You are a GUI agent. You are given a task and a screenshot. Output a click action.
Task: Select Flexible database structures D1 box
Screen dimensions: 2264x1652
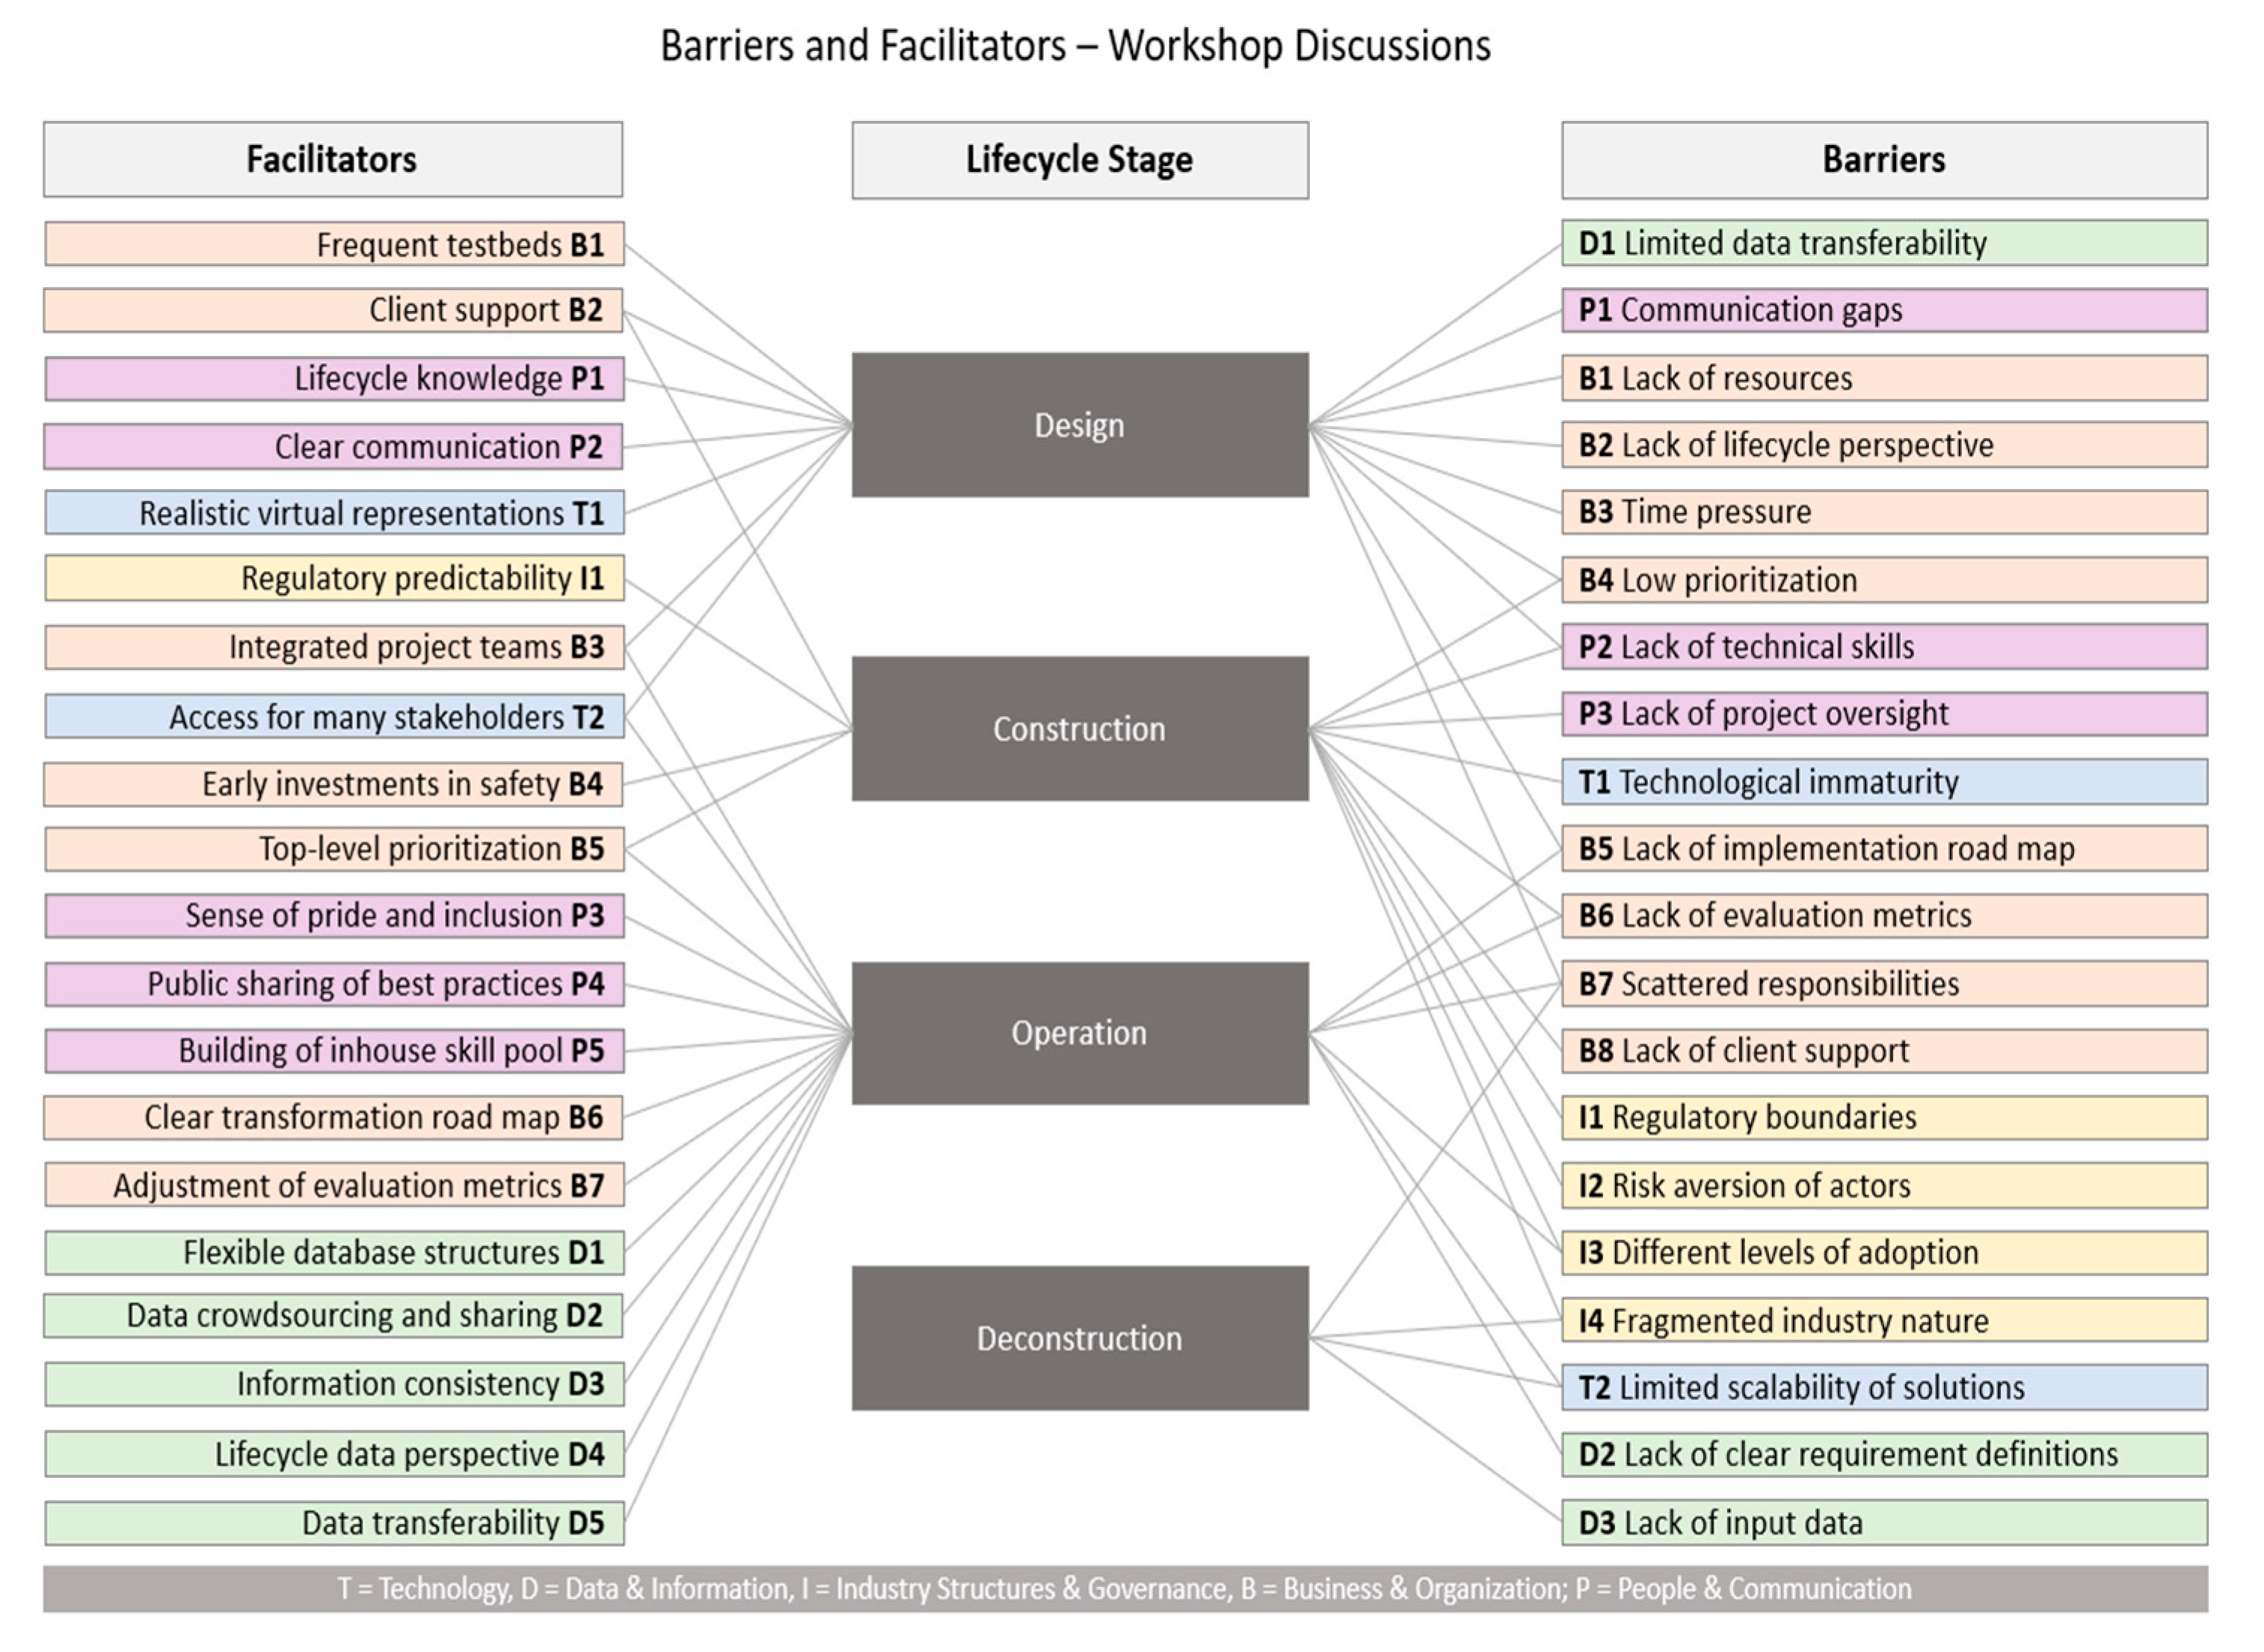(x=334, y=1253)
